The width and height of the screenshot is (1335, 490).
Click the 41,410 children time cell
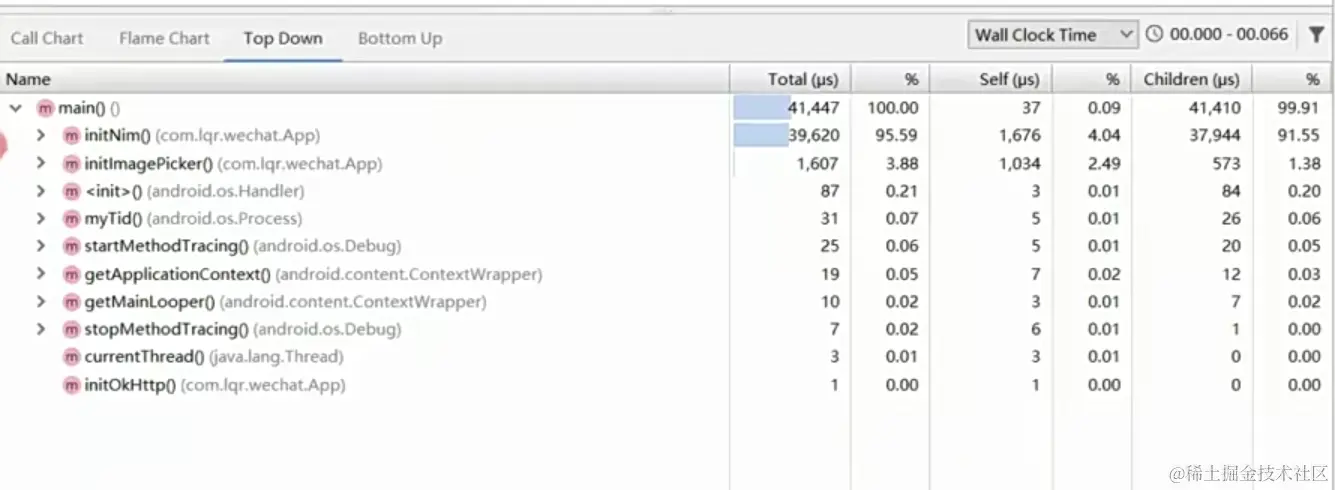(x=1215, y=108)
